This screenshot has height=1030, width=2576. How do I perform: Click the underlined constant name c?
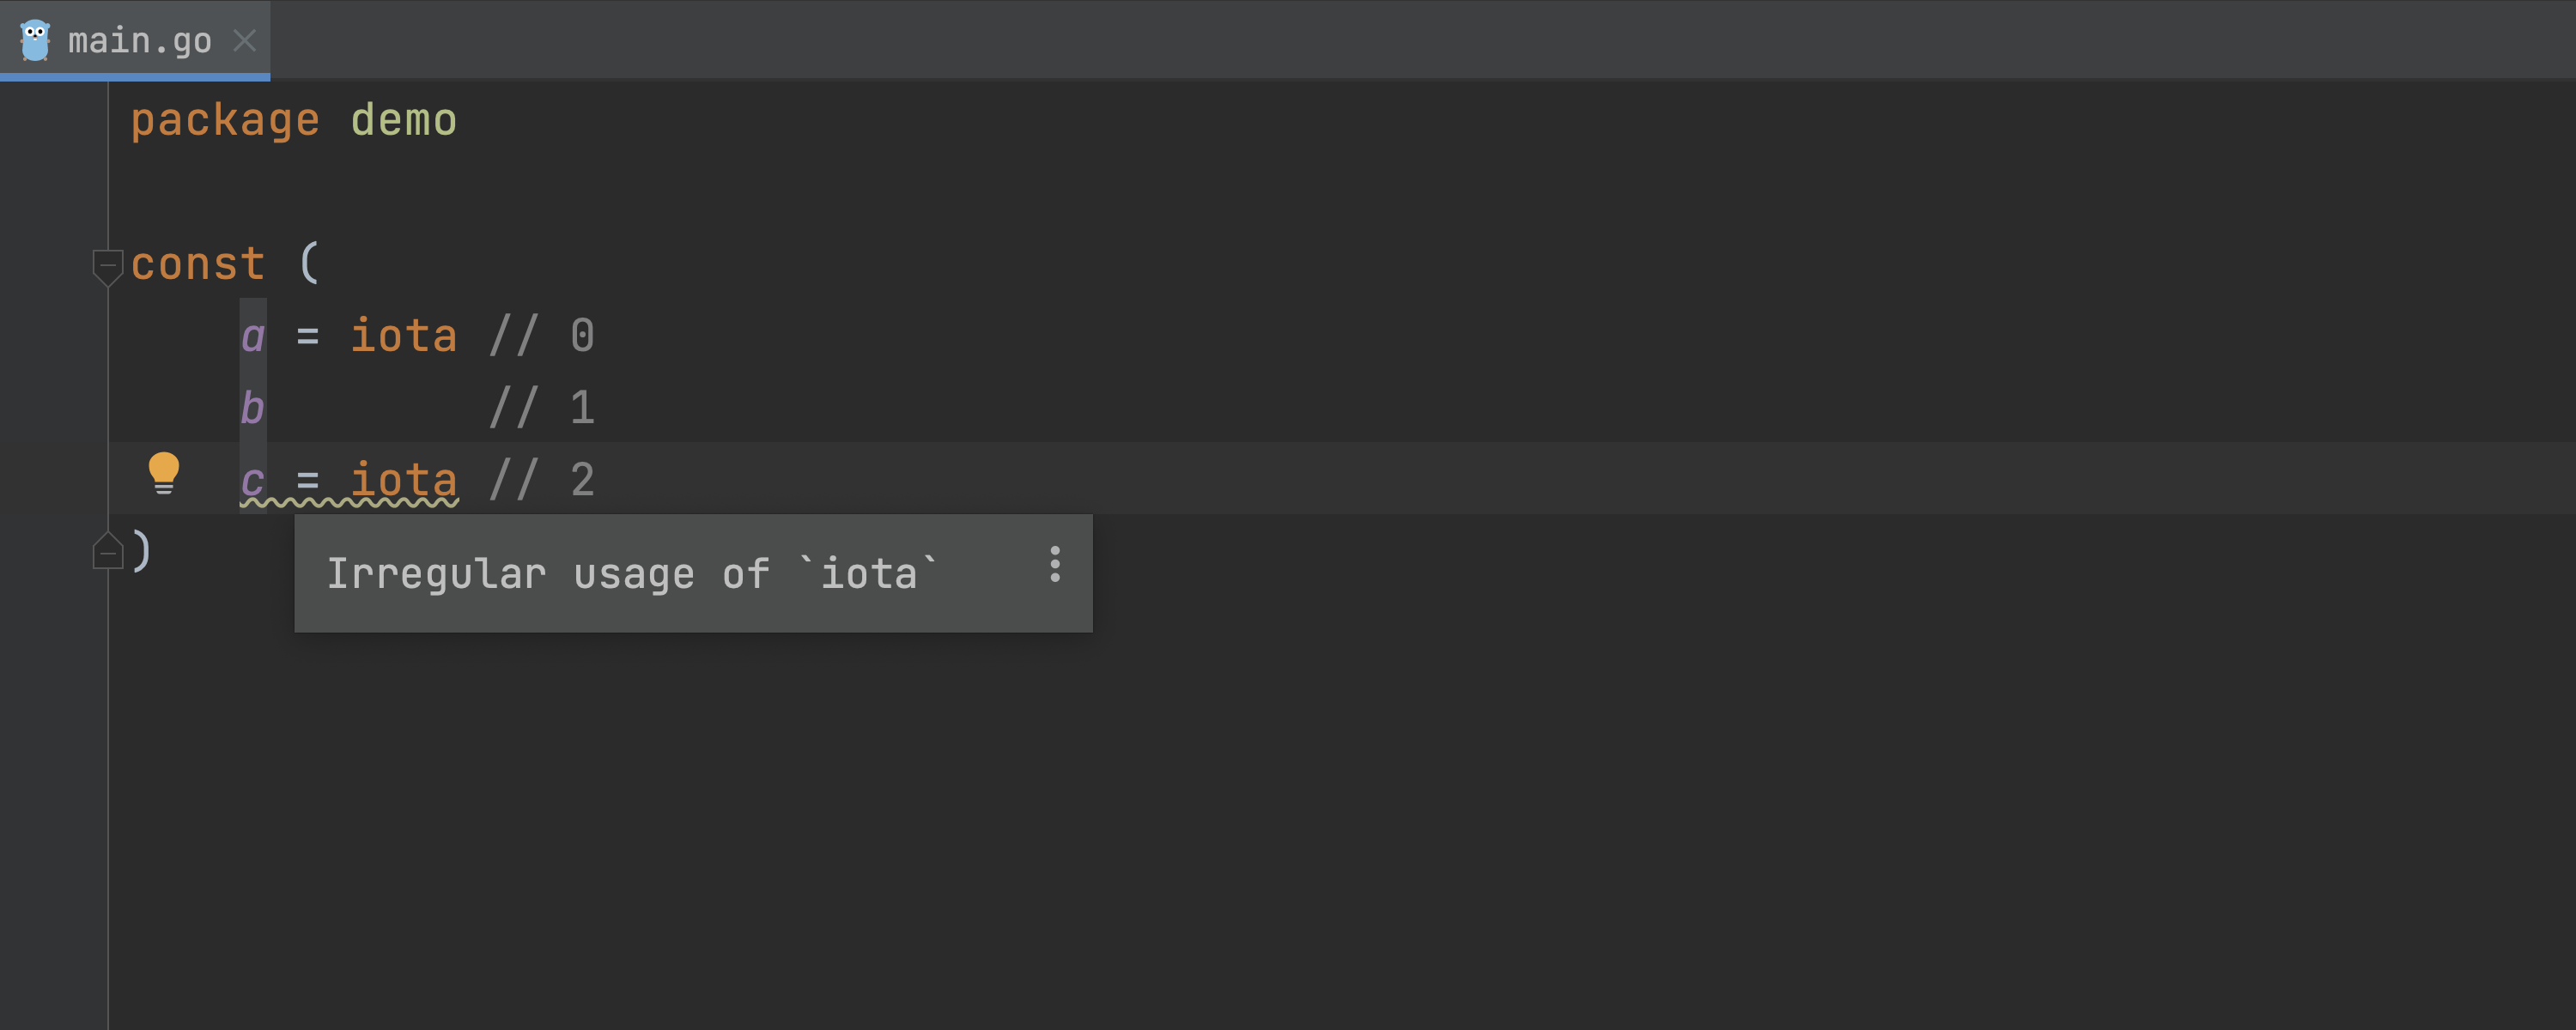[253, 480]
